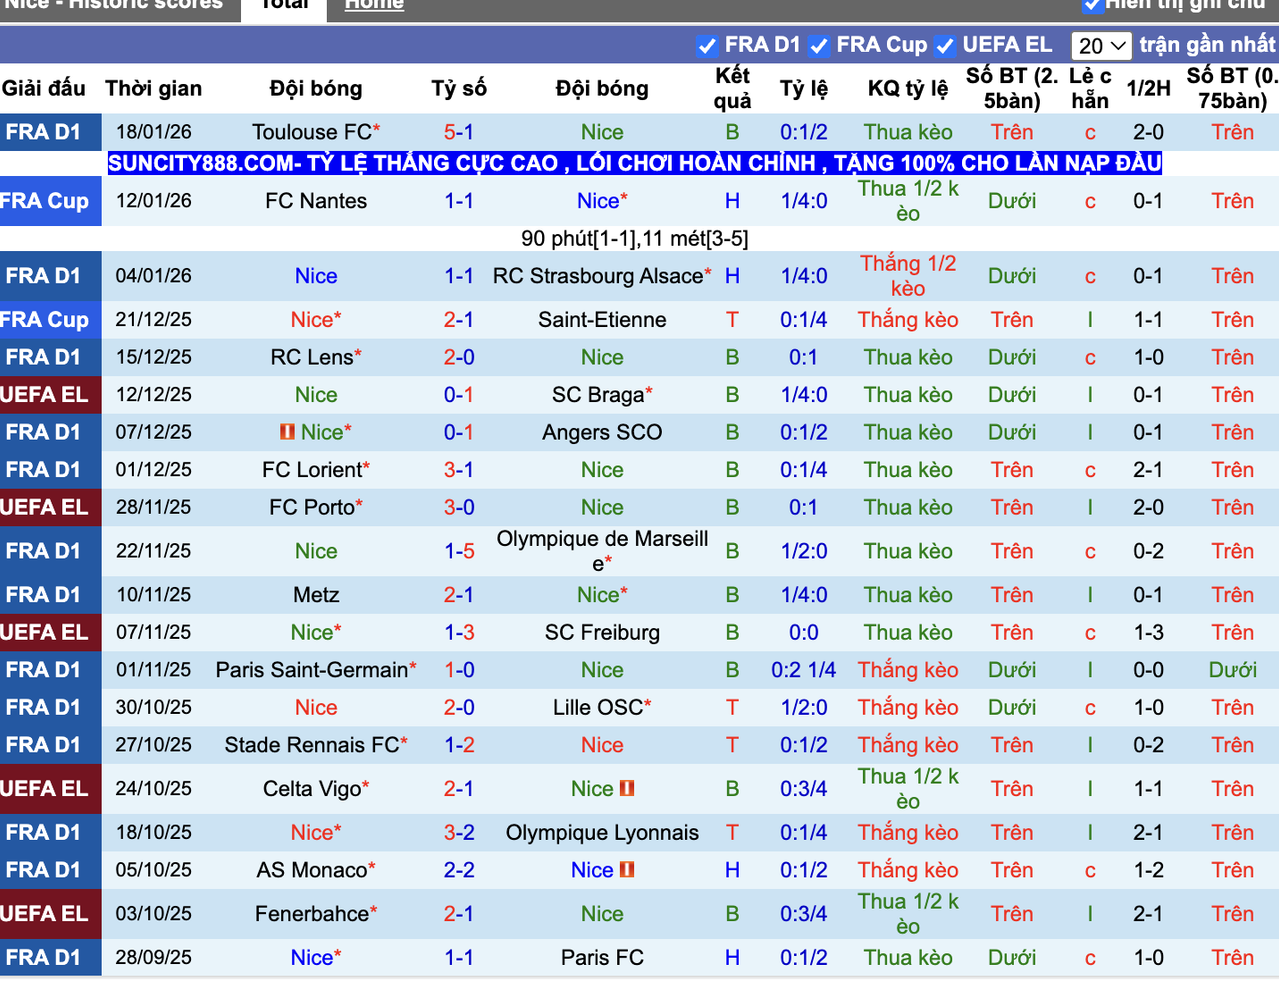Viewport: 1279px width, 981px height.
Task: Click the 0:3/4 odds for Fenerbahce match
Action: pyautogui.click(x=803, y=914)
